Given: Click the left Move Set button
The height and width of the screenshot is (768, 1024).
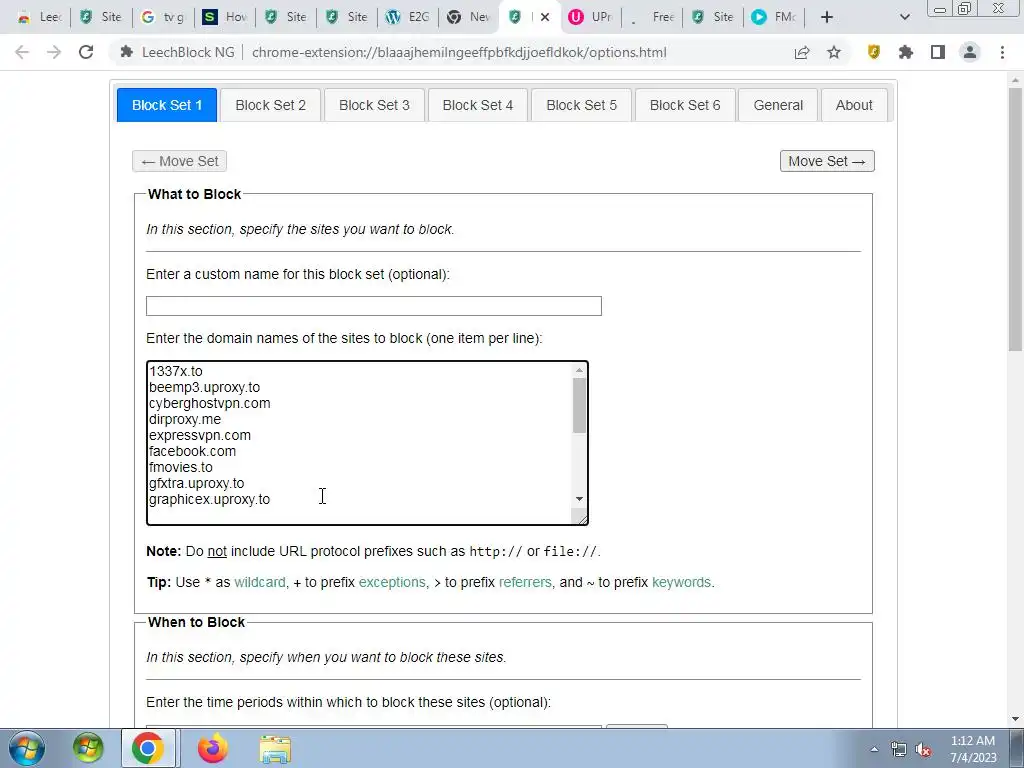Looking at the screenshot, I should click(180, 161).
